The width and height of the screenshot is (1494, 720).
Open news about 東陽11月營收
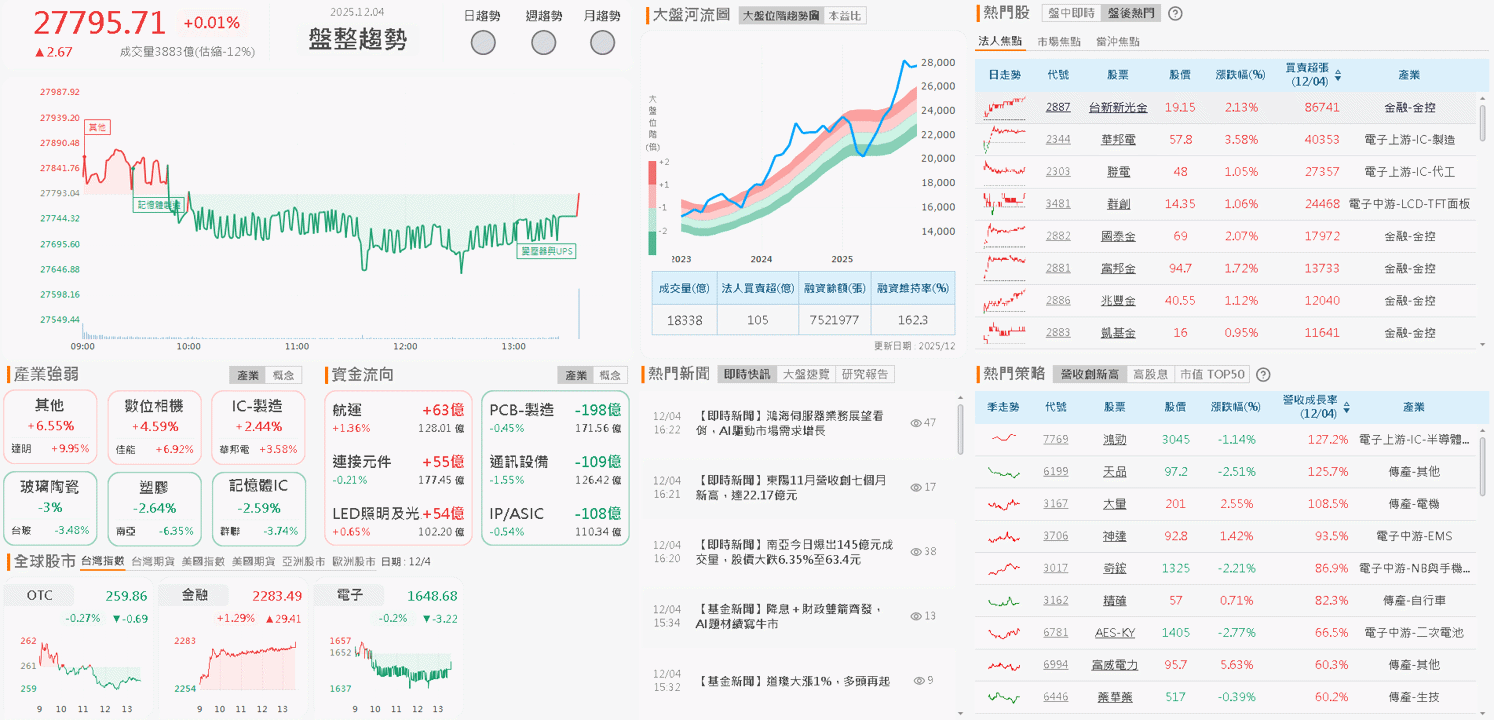pyautogui.click(x=791, y=487)
